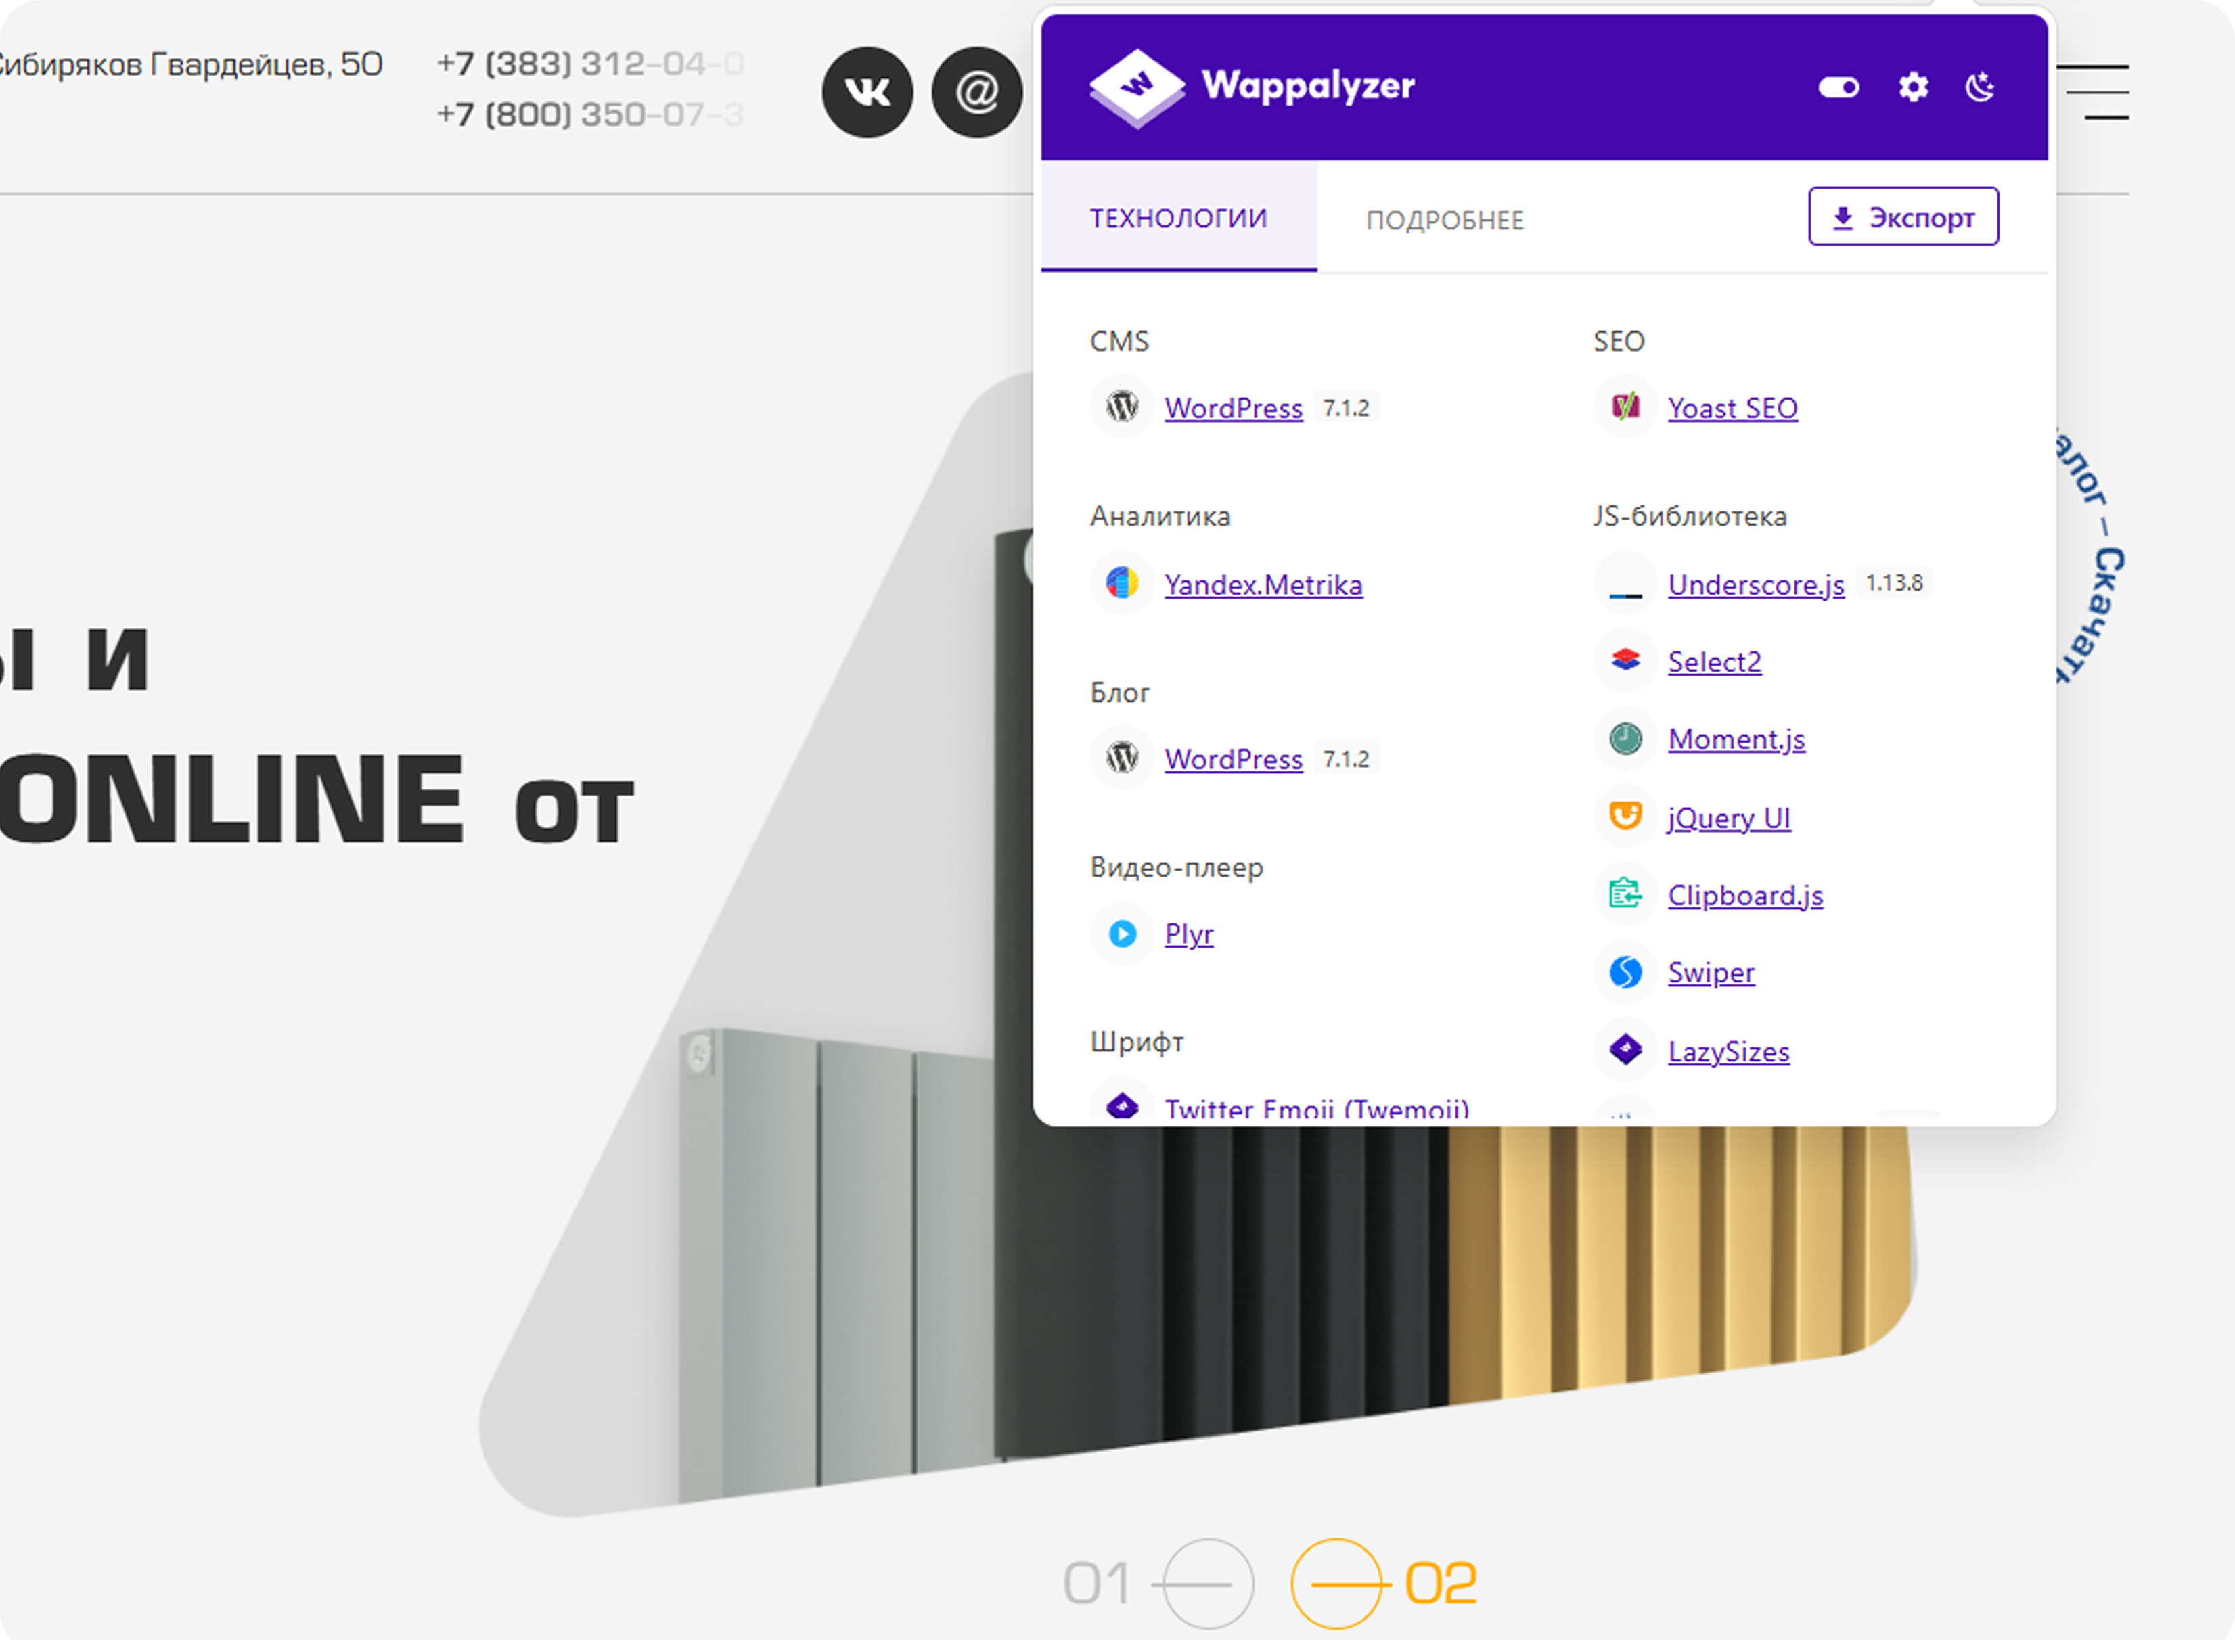Open the Underscore.js link
2235x1652 pixels.
coord(1756,585)
